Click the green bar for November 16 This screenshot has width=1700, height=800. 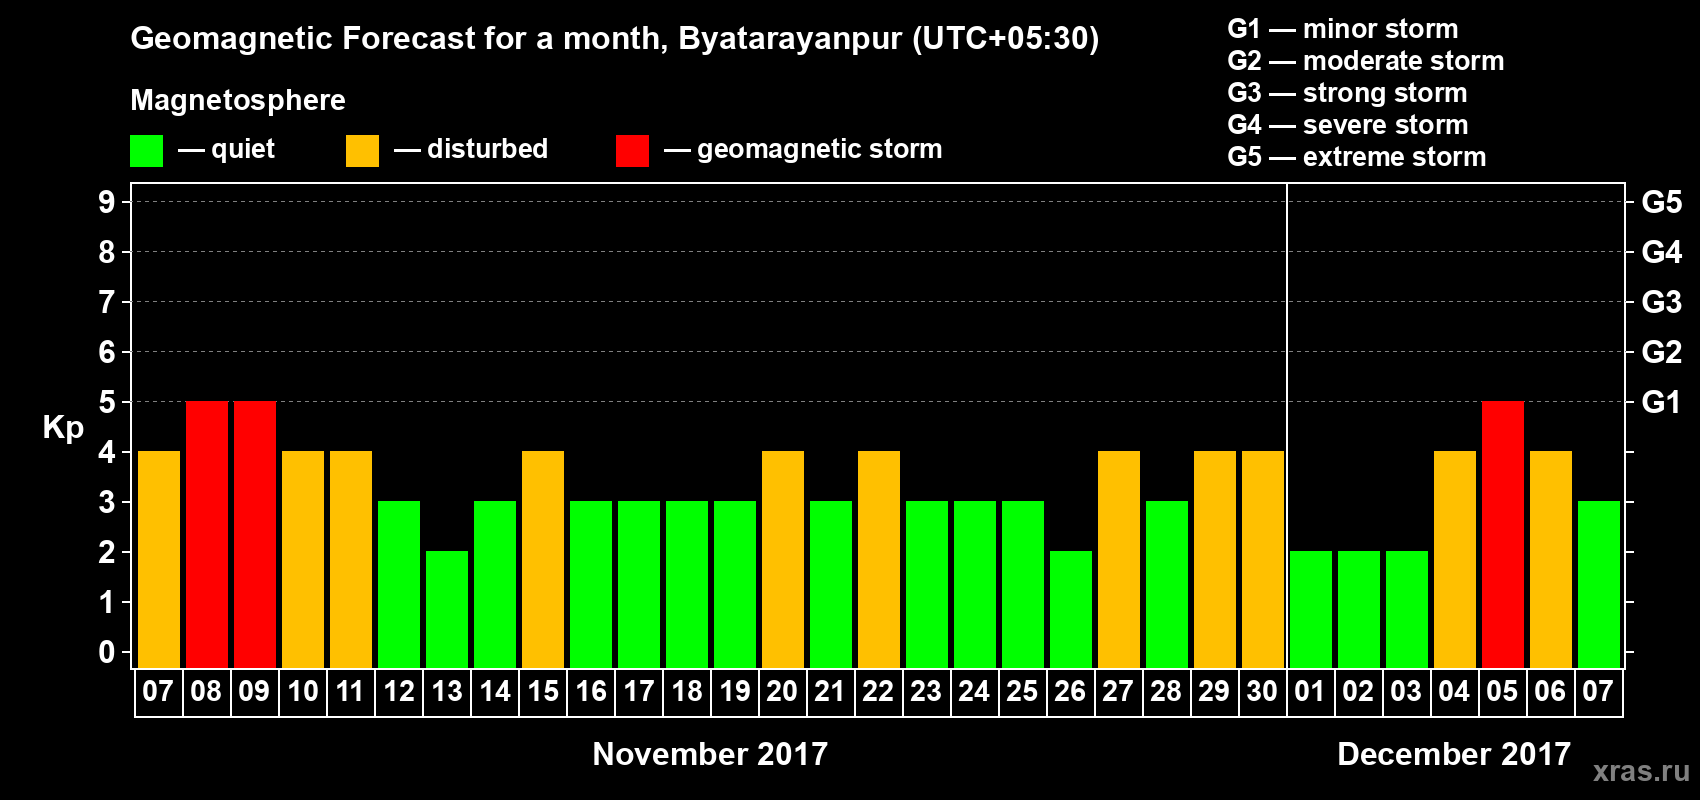(x=591, y=585)
